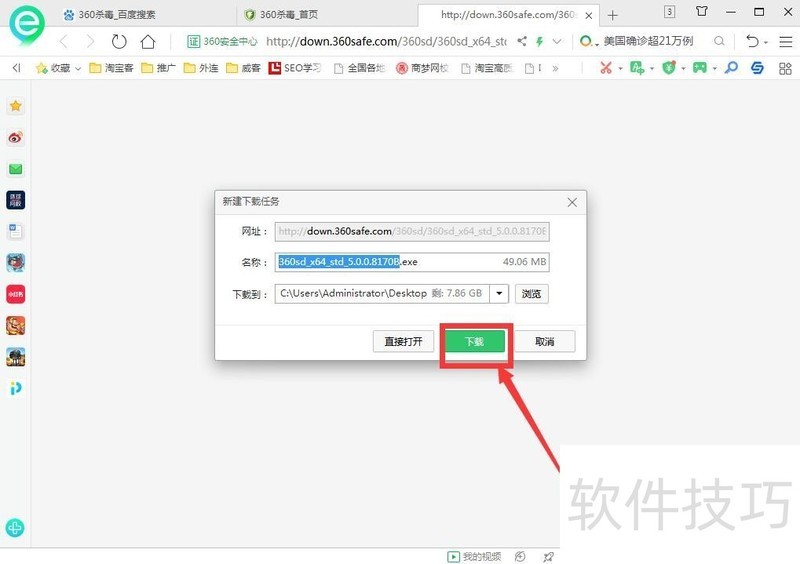The height and width of the screenshot is (564, 800).
Task: Open the search engine selector dropdown
Action: pyautogui.click(x=589, y=41)
